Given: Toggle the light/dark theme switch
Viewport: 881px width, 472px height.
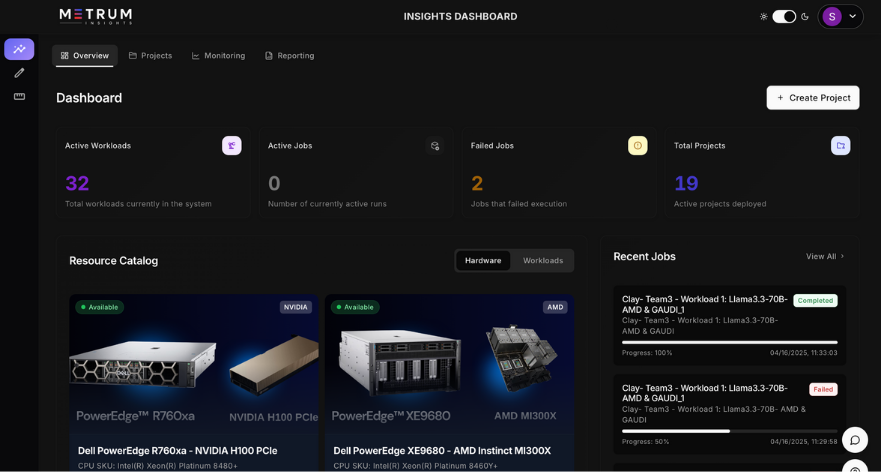Looking at the screenshot, I should point(784,16).
